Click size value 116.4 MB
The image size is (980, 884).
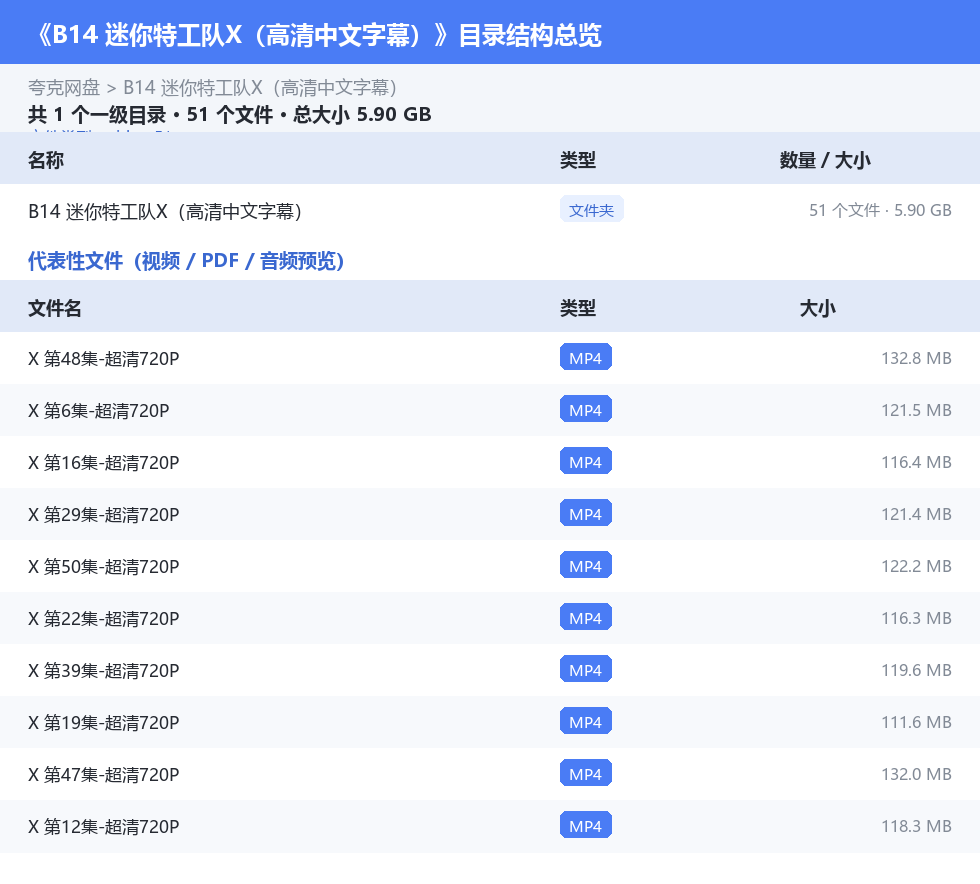click(x=916, y=461)
